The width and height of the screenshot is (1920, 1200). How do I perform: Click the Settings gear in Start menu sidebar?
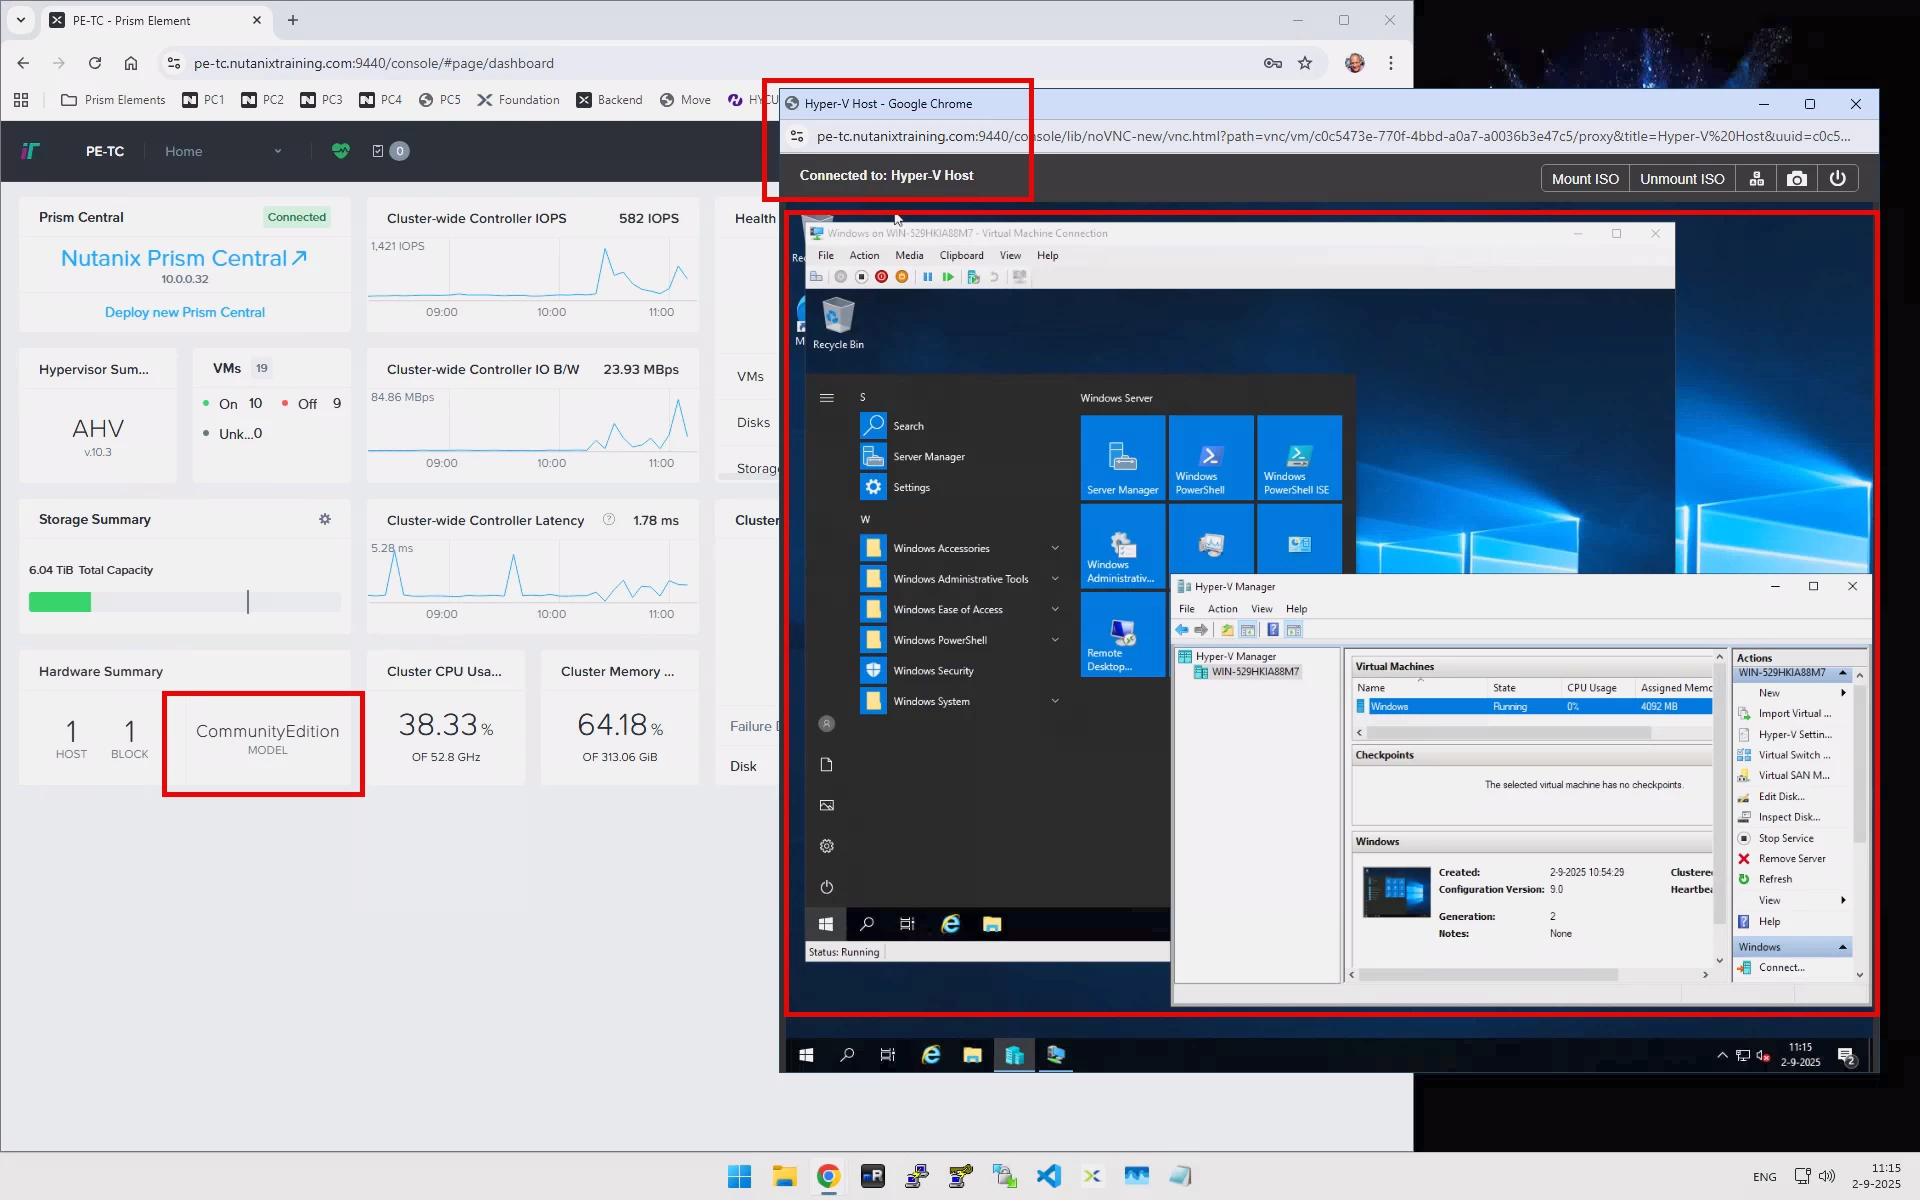[x=827, y=846]
